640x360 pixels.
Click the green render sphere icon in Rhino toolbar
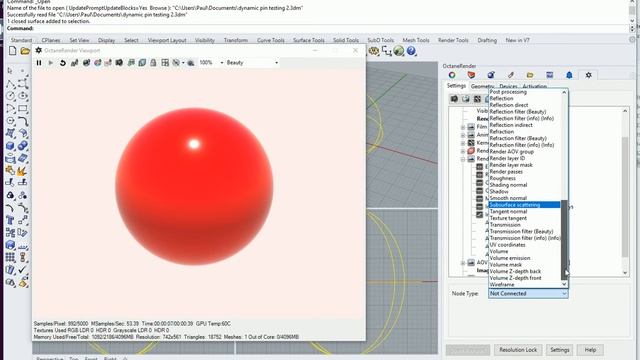click(399, 51)
